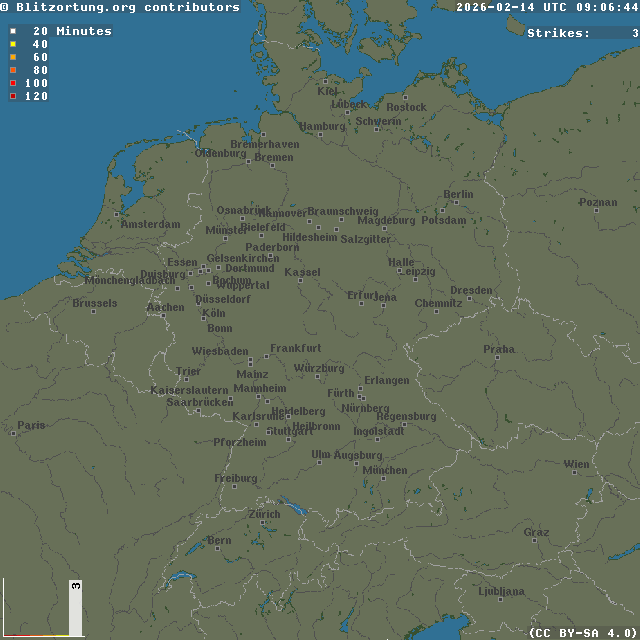Select the Amsterdam city marker
Screen dimensions: 640x640
pyautogui.click(x=116, y=213)
